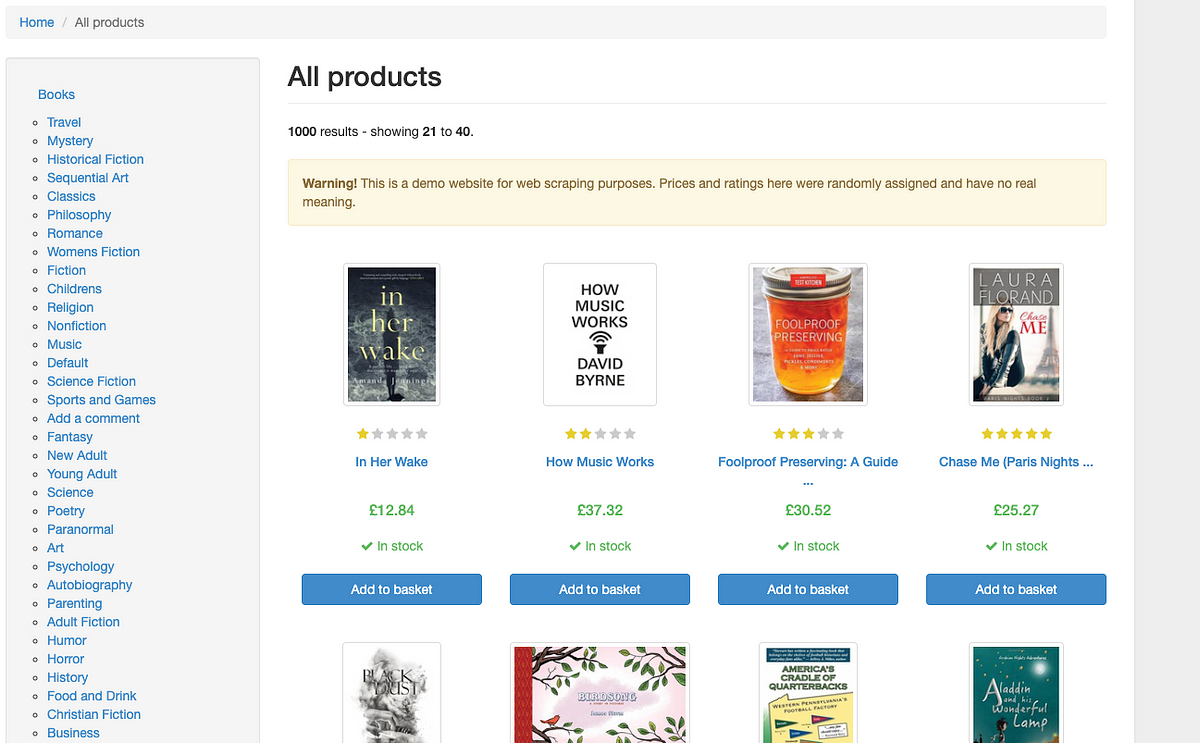Select the Travel category
Viewport: 1200px width, 743px height.
64,122
